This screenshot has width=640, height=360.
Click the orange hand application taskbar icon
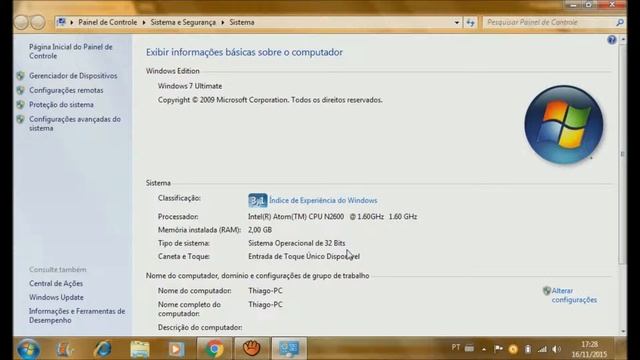[252, 349]
